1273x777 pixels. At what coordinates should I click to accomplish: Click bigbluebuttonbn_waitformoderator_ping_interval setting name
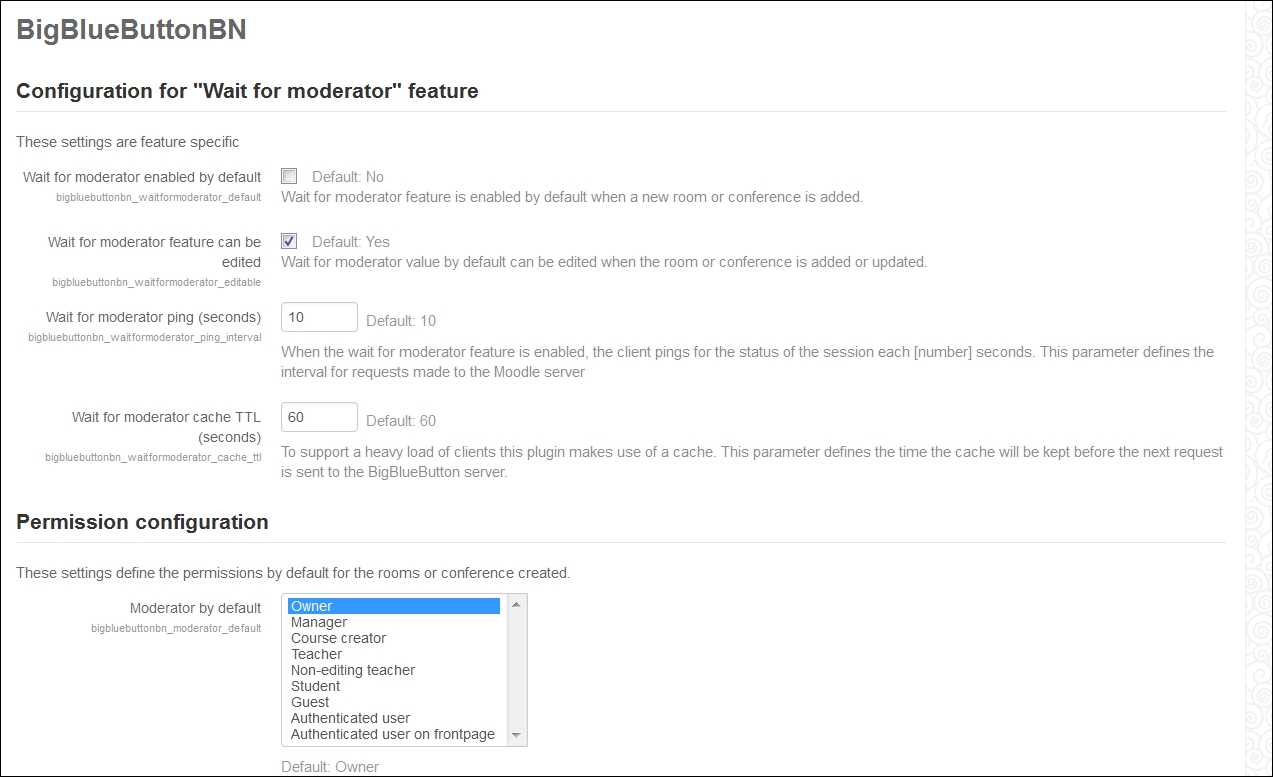144,338
